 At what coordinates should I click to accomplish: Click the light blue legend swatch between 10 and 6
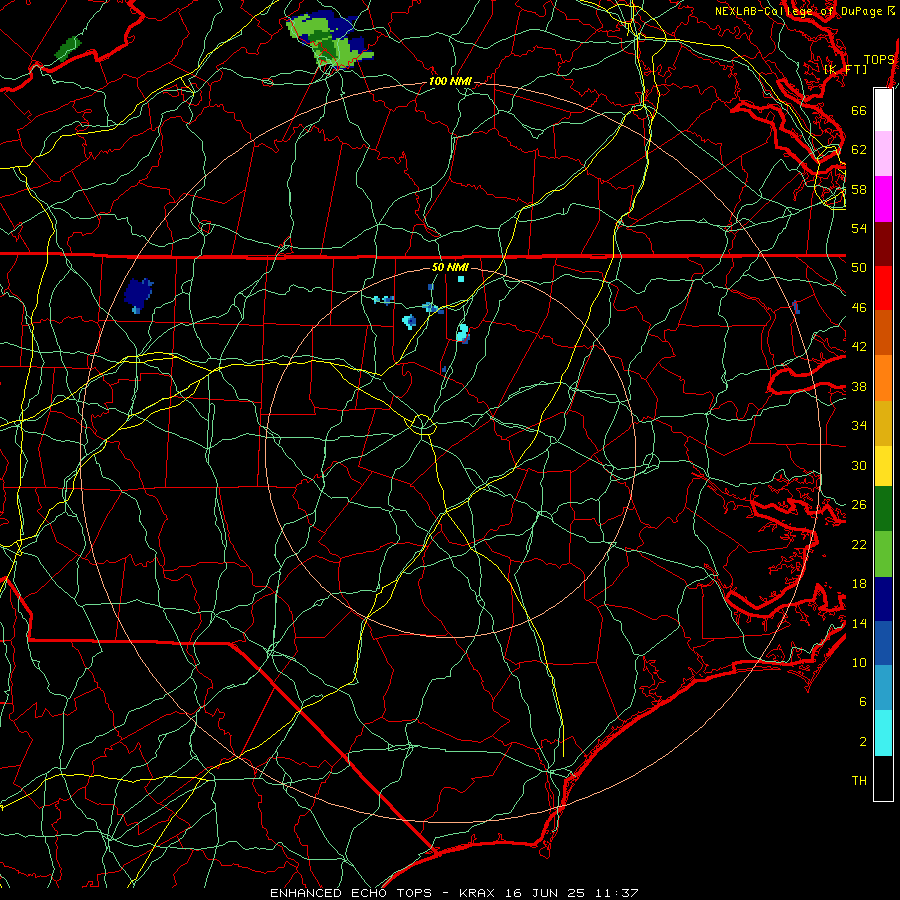883,688
